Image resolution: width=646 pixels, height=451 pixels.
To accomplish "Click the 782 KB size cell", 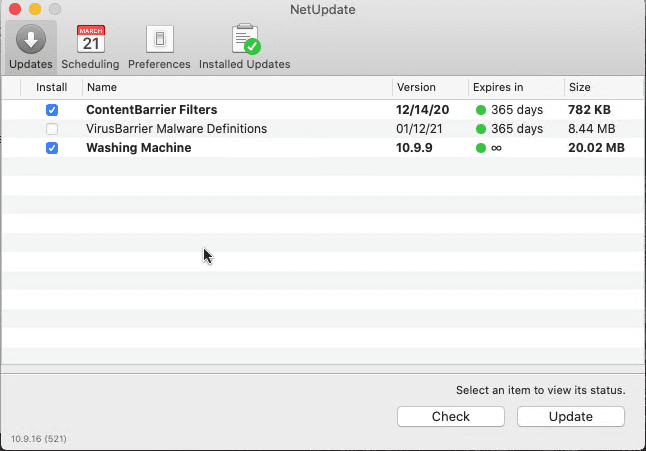I will coord(589,110).
